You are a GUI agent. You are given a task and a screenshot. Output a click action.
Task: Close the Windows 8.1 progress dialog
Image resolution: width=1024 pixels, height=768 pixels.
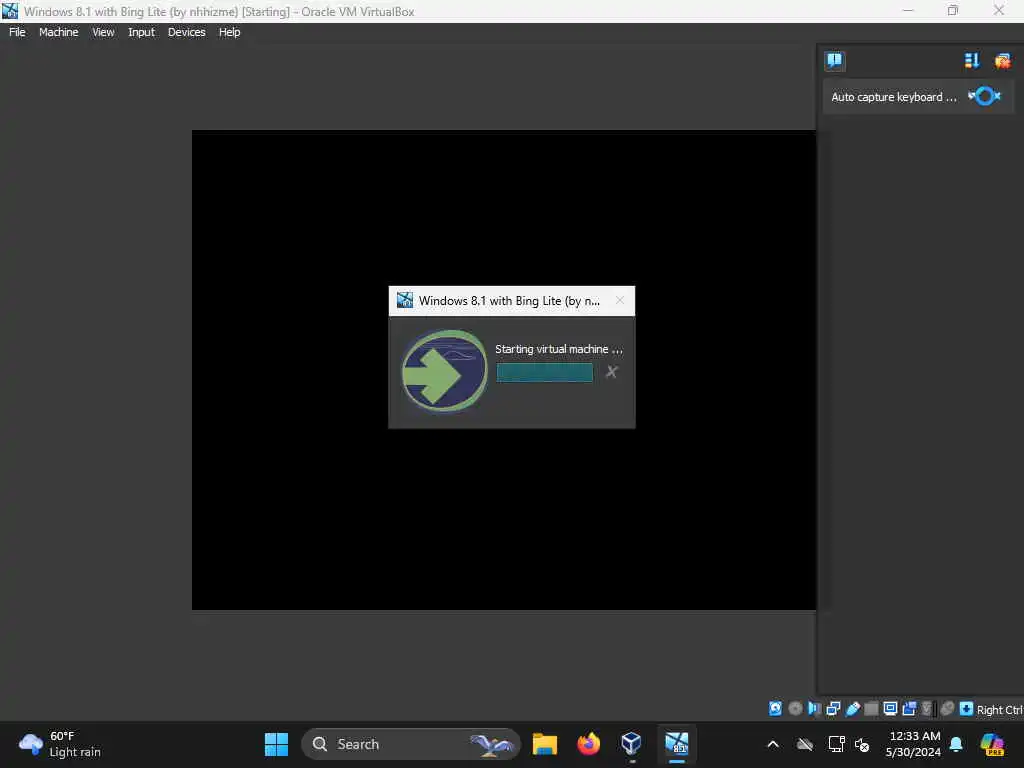(620, 300)
